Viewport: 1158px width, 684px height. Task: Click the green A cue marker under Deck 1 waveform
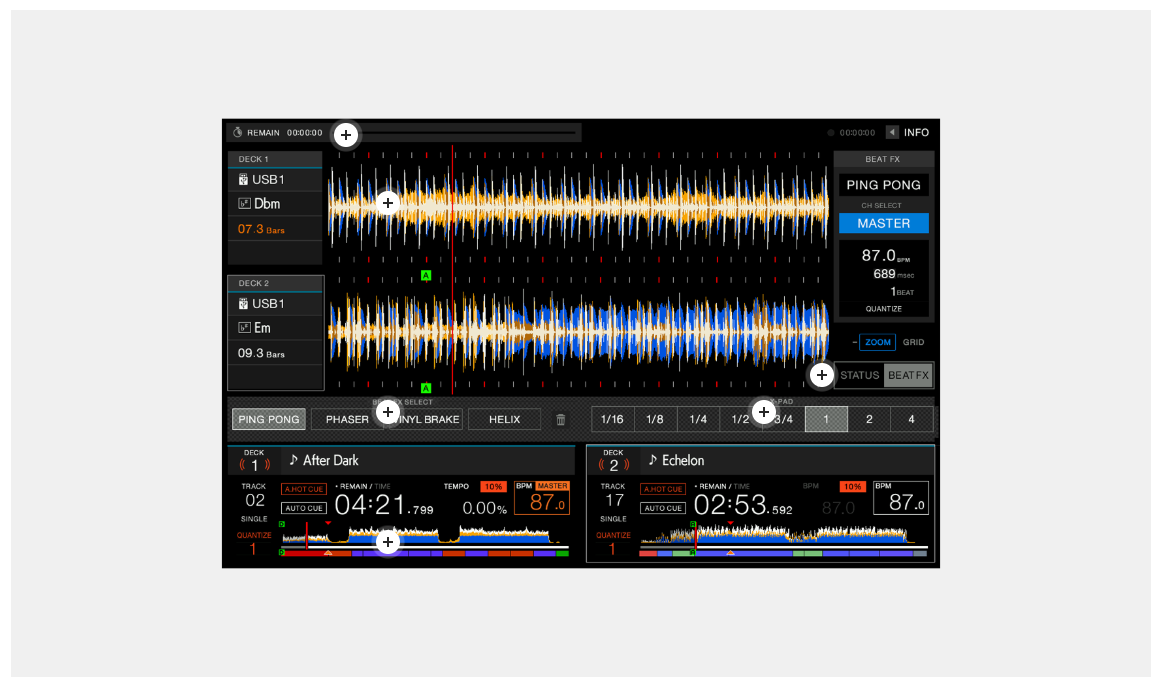(x=426, y=275)
